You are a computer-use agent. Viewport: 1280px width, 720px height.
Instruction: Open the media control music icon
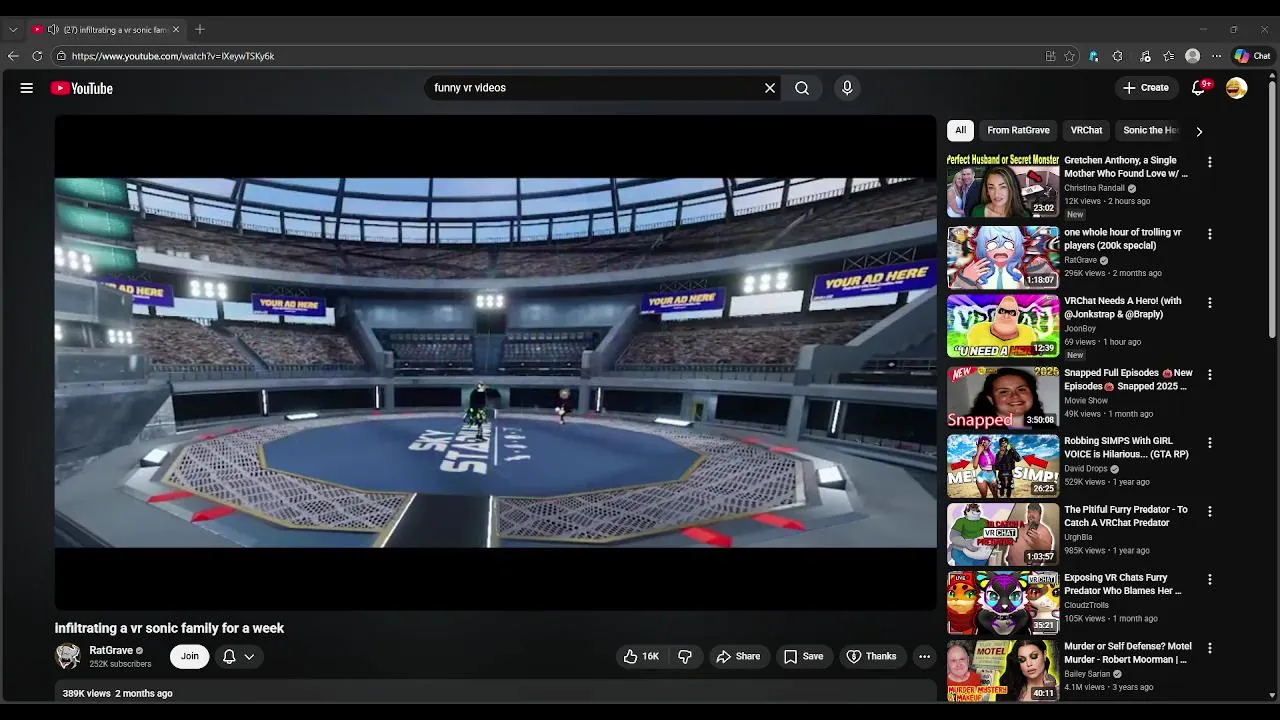pos(1145,56)
